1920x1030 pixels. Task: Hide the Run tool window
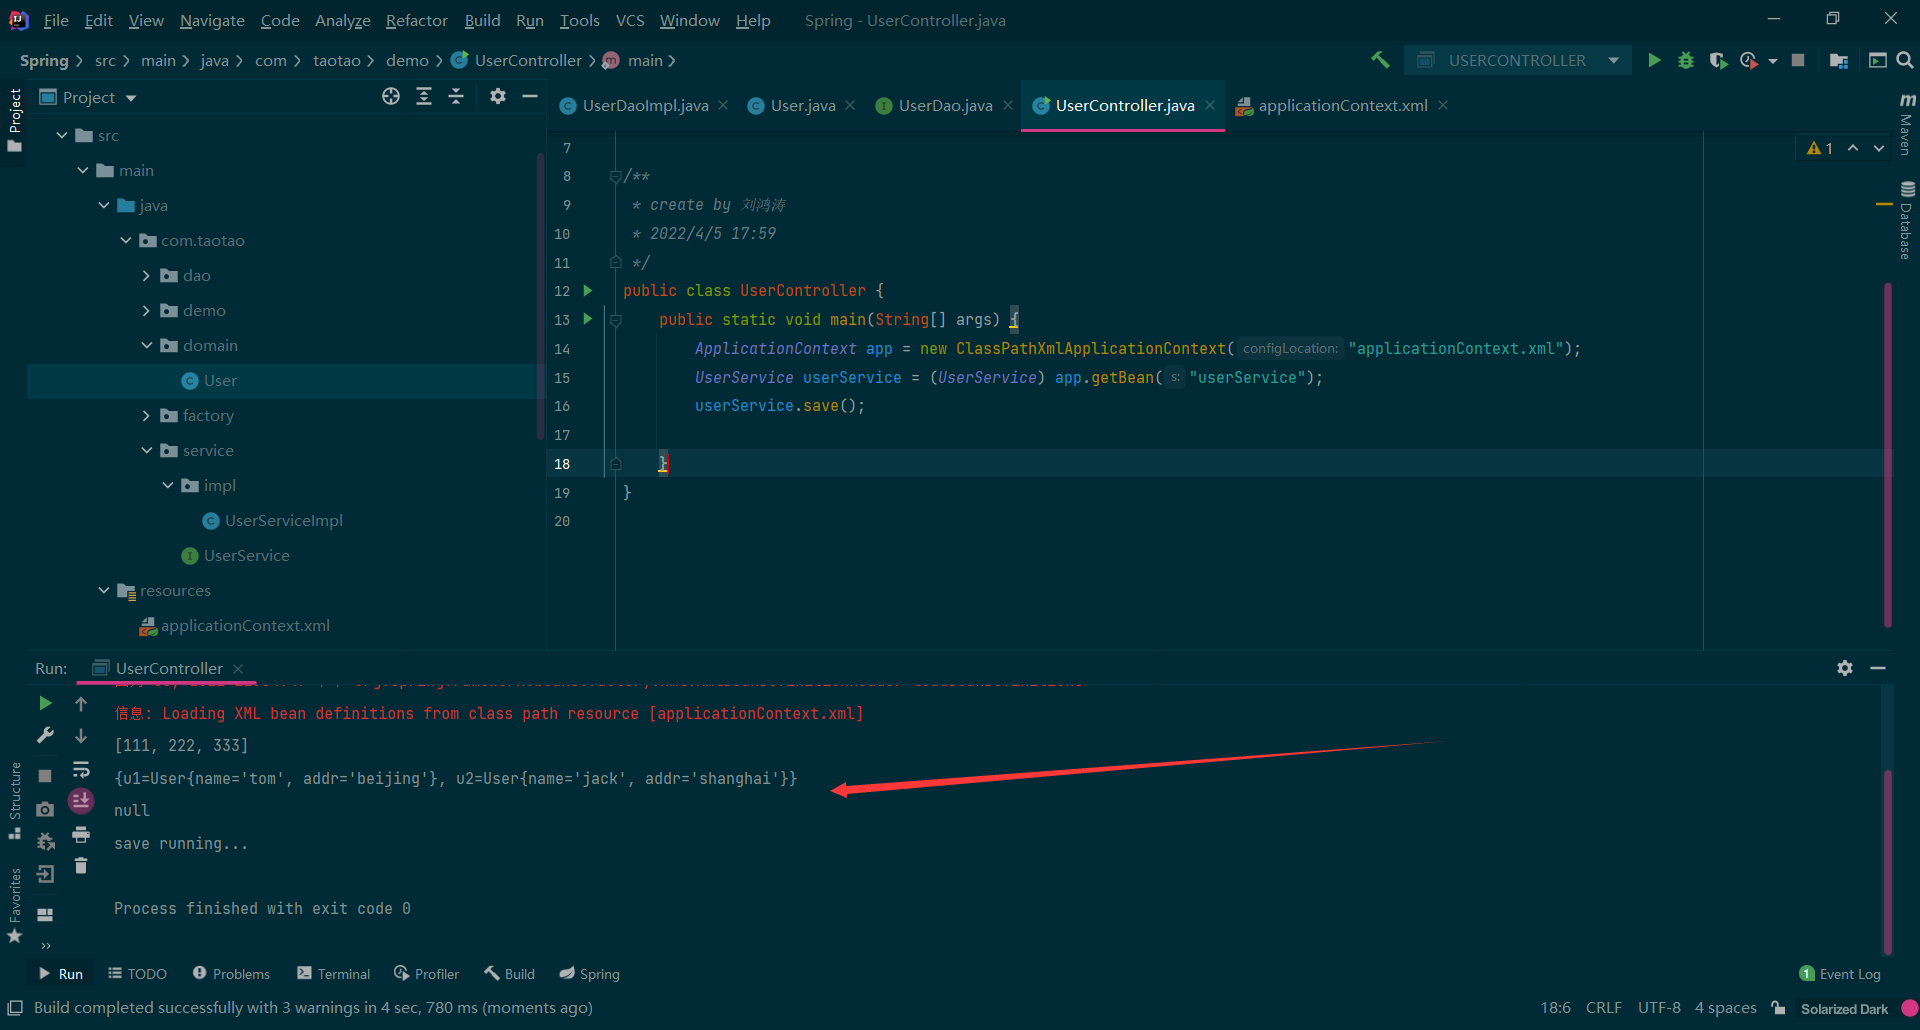coord(1878,668)
